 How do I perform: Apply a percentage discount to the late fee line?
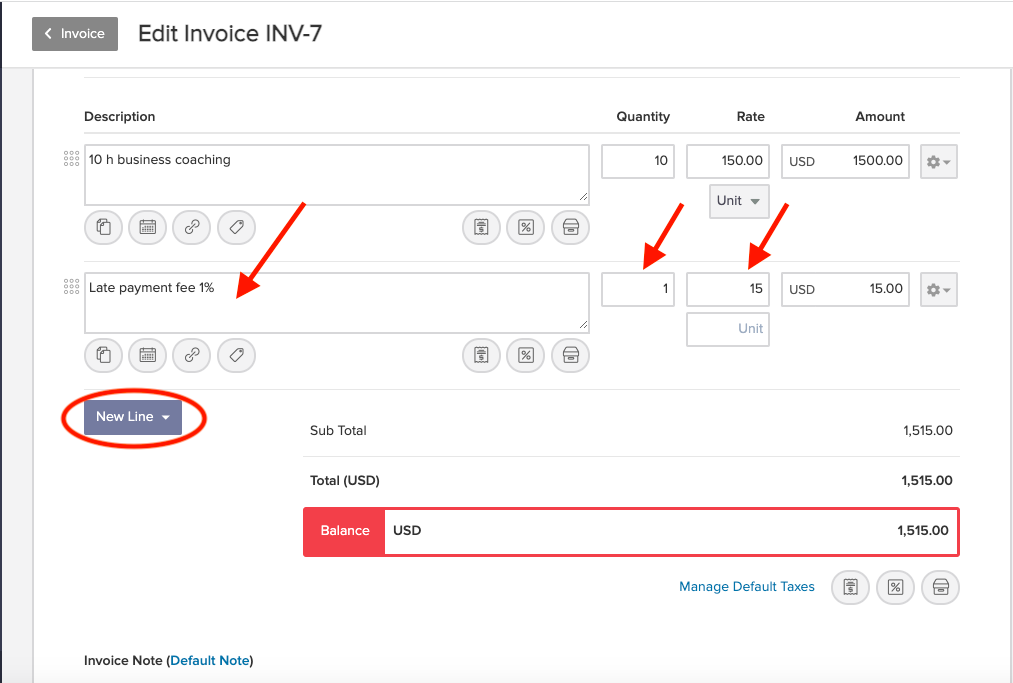tap(525, 355)
